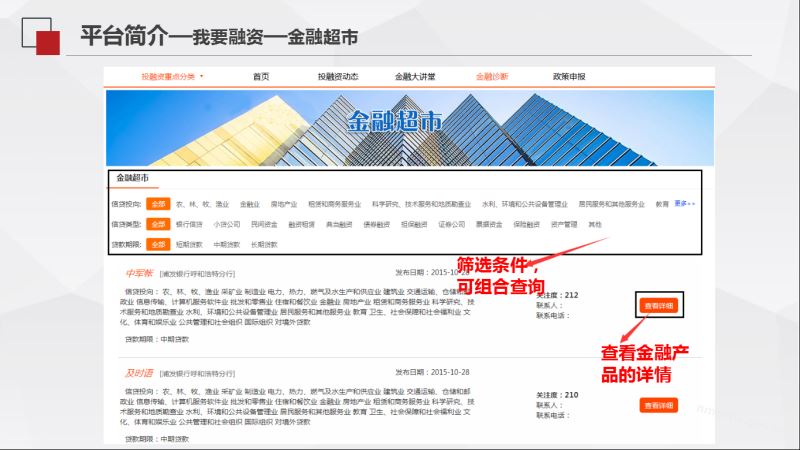800x450 pixels.
Task: Choose 长期贷款 as the 贷款期限
Action: [265, 244]
